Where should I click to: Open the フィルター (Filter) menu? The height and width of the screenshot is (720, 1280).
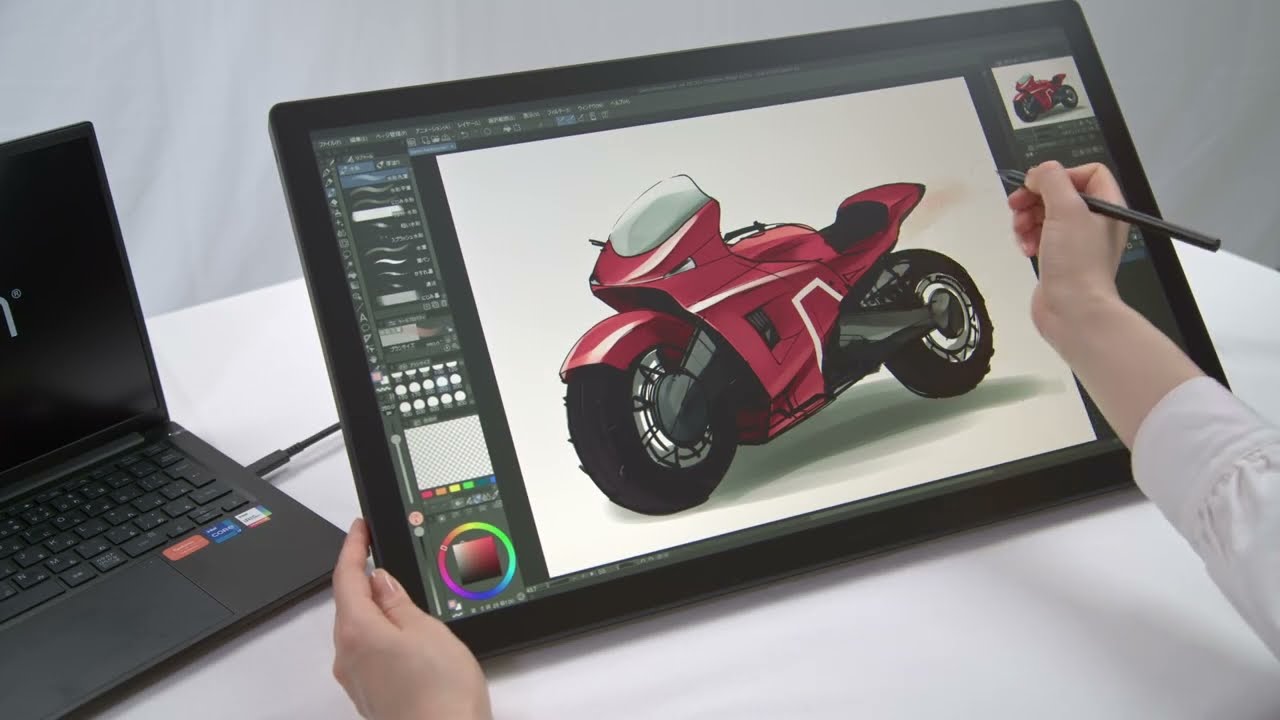pyautogui.click(x=558, y=111)
